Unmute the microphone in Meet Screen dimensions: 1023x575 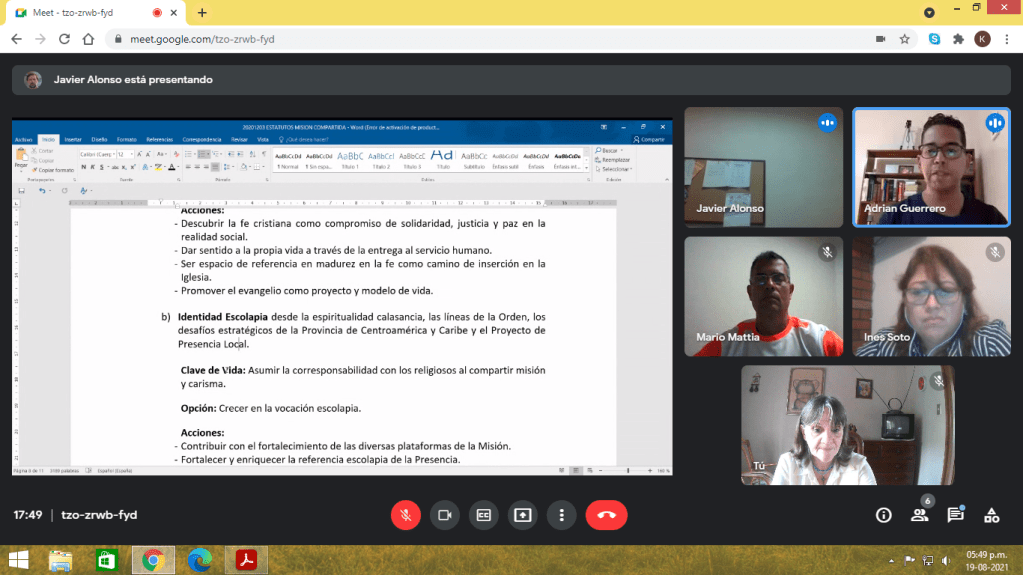point(405,515)
